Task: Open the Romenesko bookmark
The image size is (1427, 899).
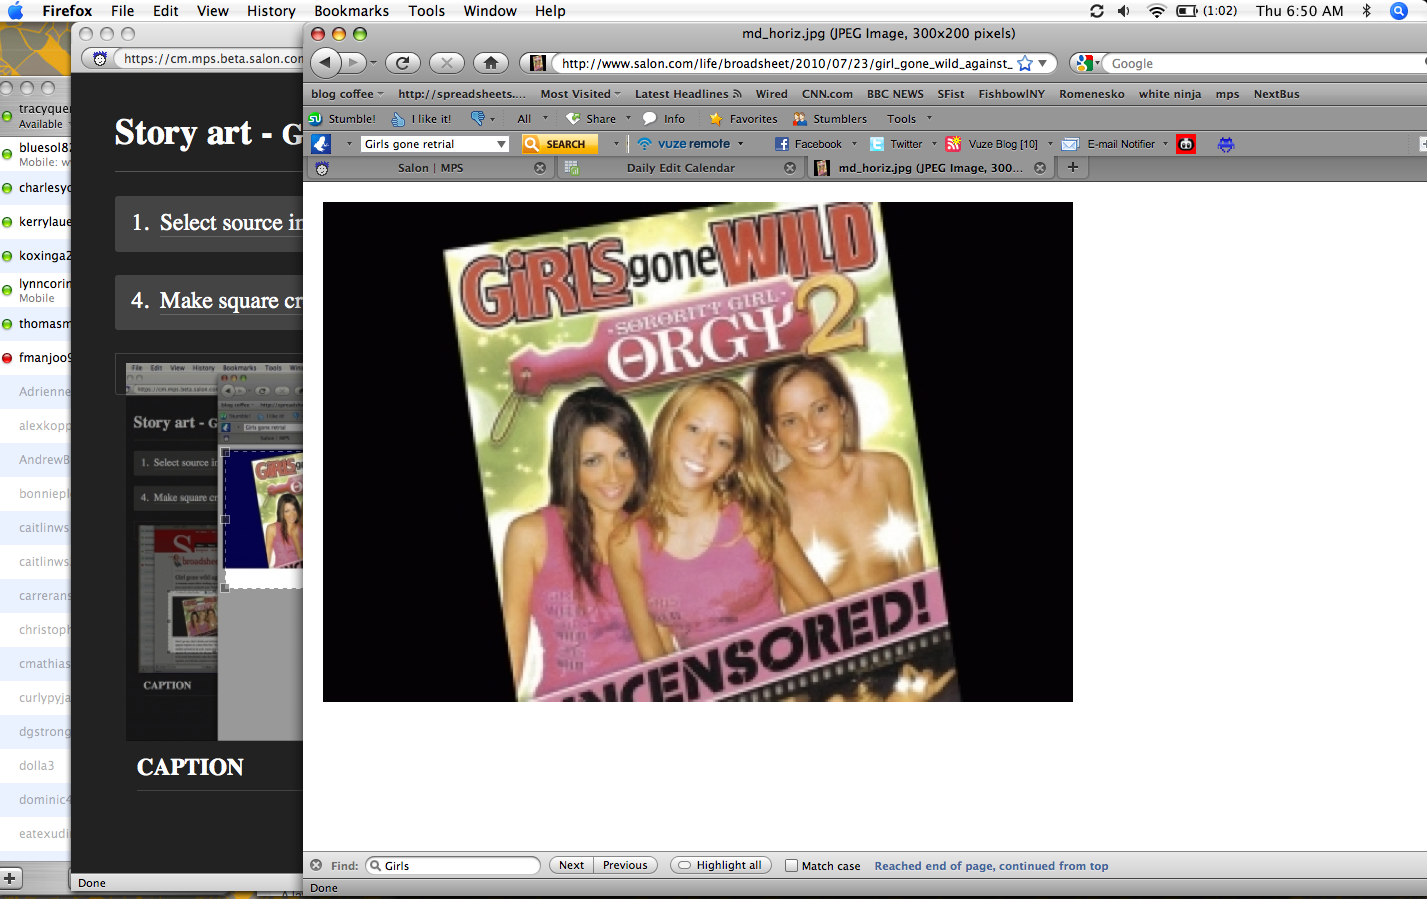Action: pyautogui.click(x=1092, y=94)
